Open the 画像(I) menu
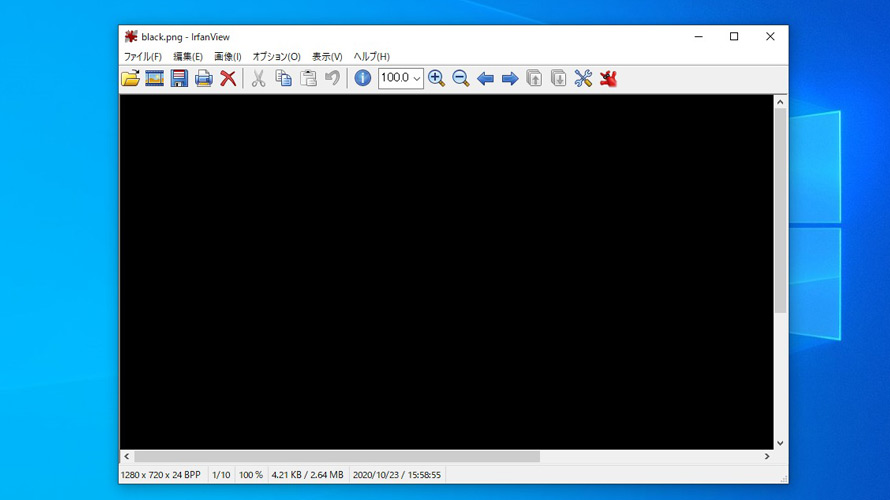890x500 pixels. (x=227, y=57)
